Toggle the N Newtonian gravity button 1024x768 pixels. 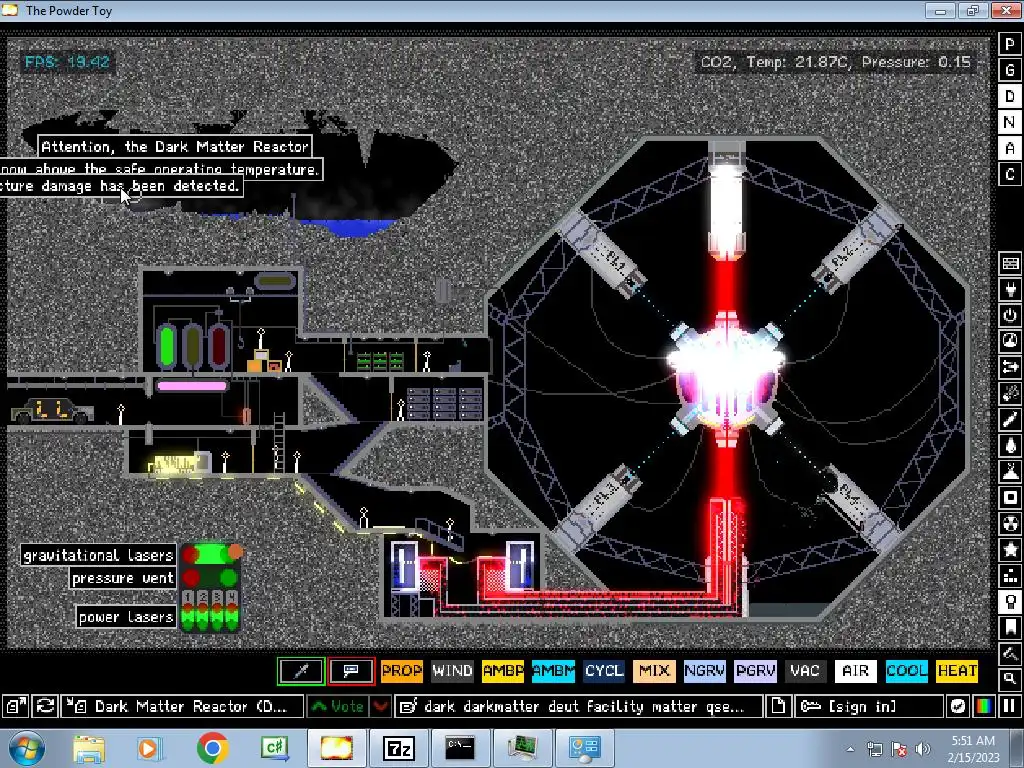click(1010, 122)
